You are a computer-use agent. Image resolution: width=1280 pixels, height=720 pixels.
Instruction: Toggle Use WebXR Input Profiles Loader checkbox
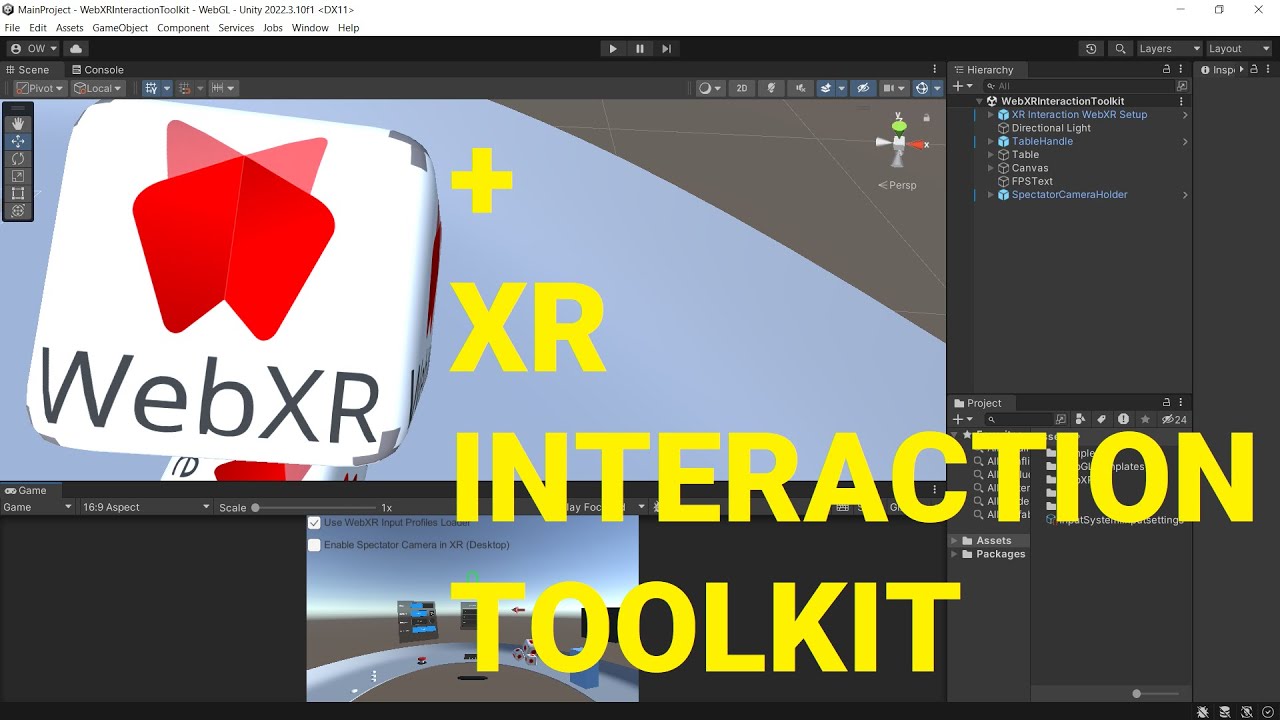pos(314,522)
